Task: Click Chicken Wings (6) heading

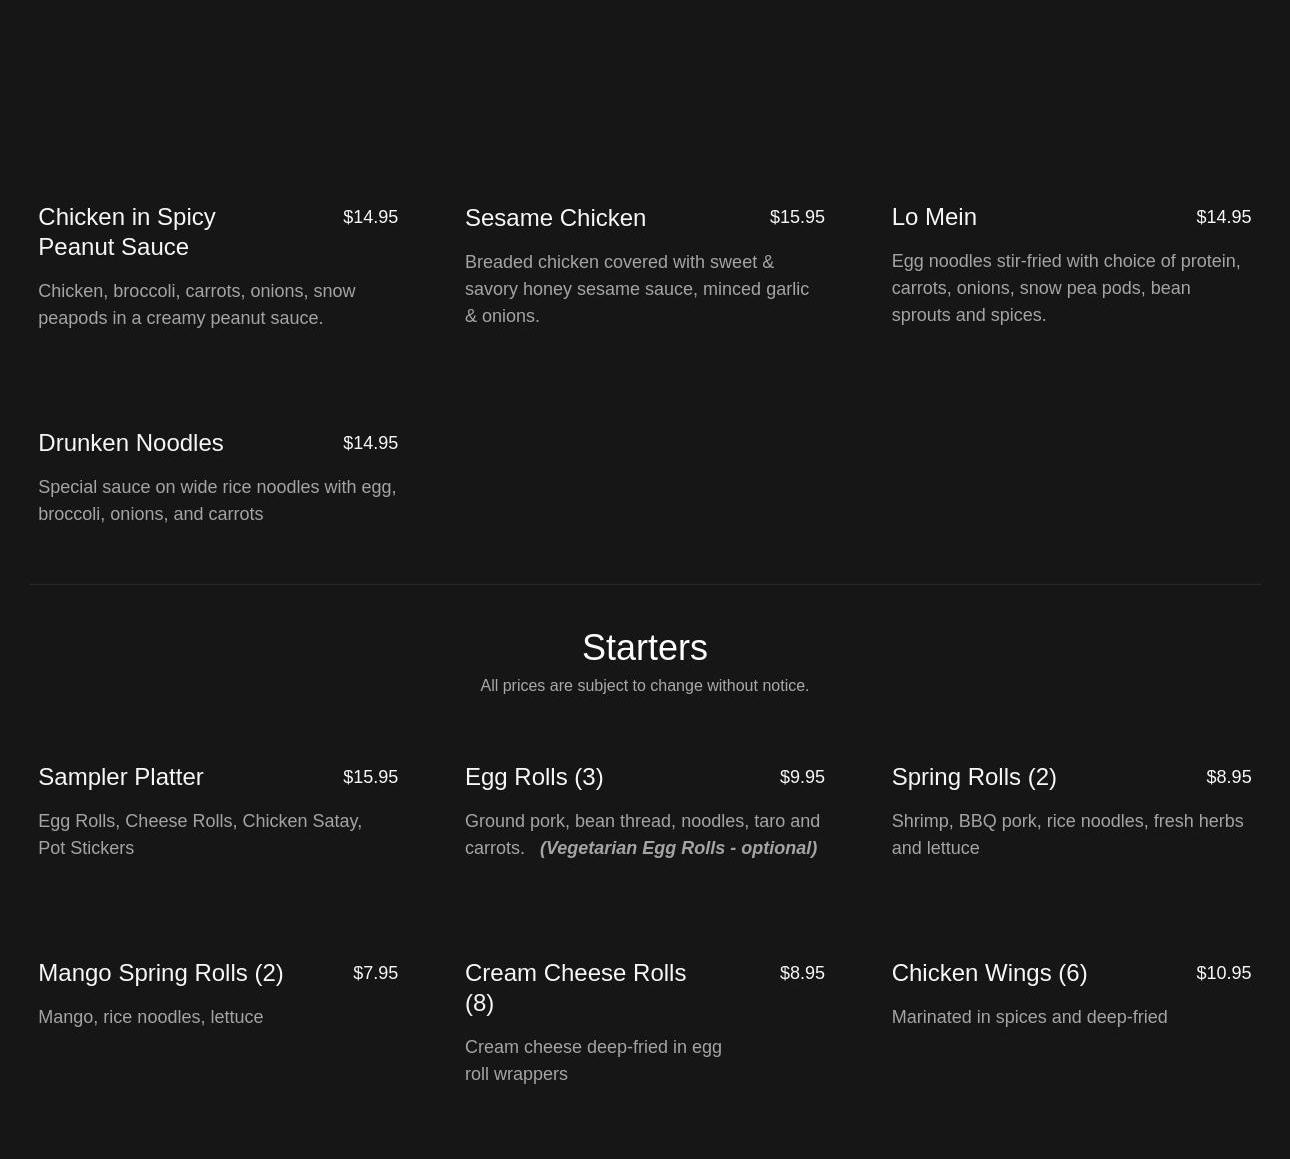Action: [988, 973]
